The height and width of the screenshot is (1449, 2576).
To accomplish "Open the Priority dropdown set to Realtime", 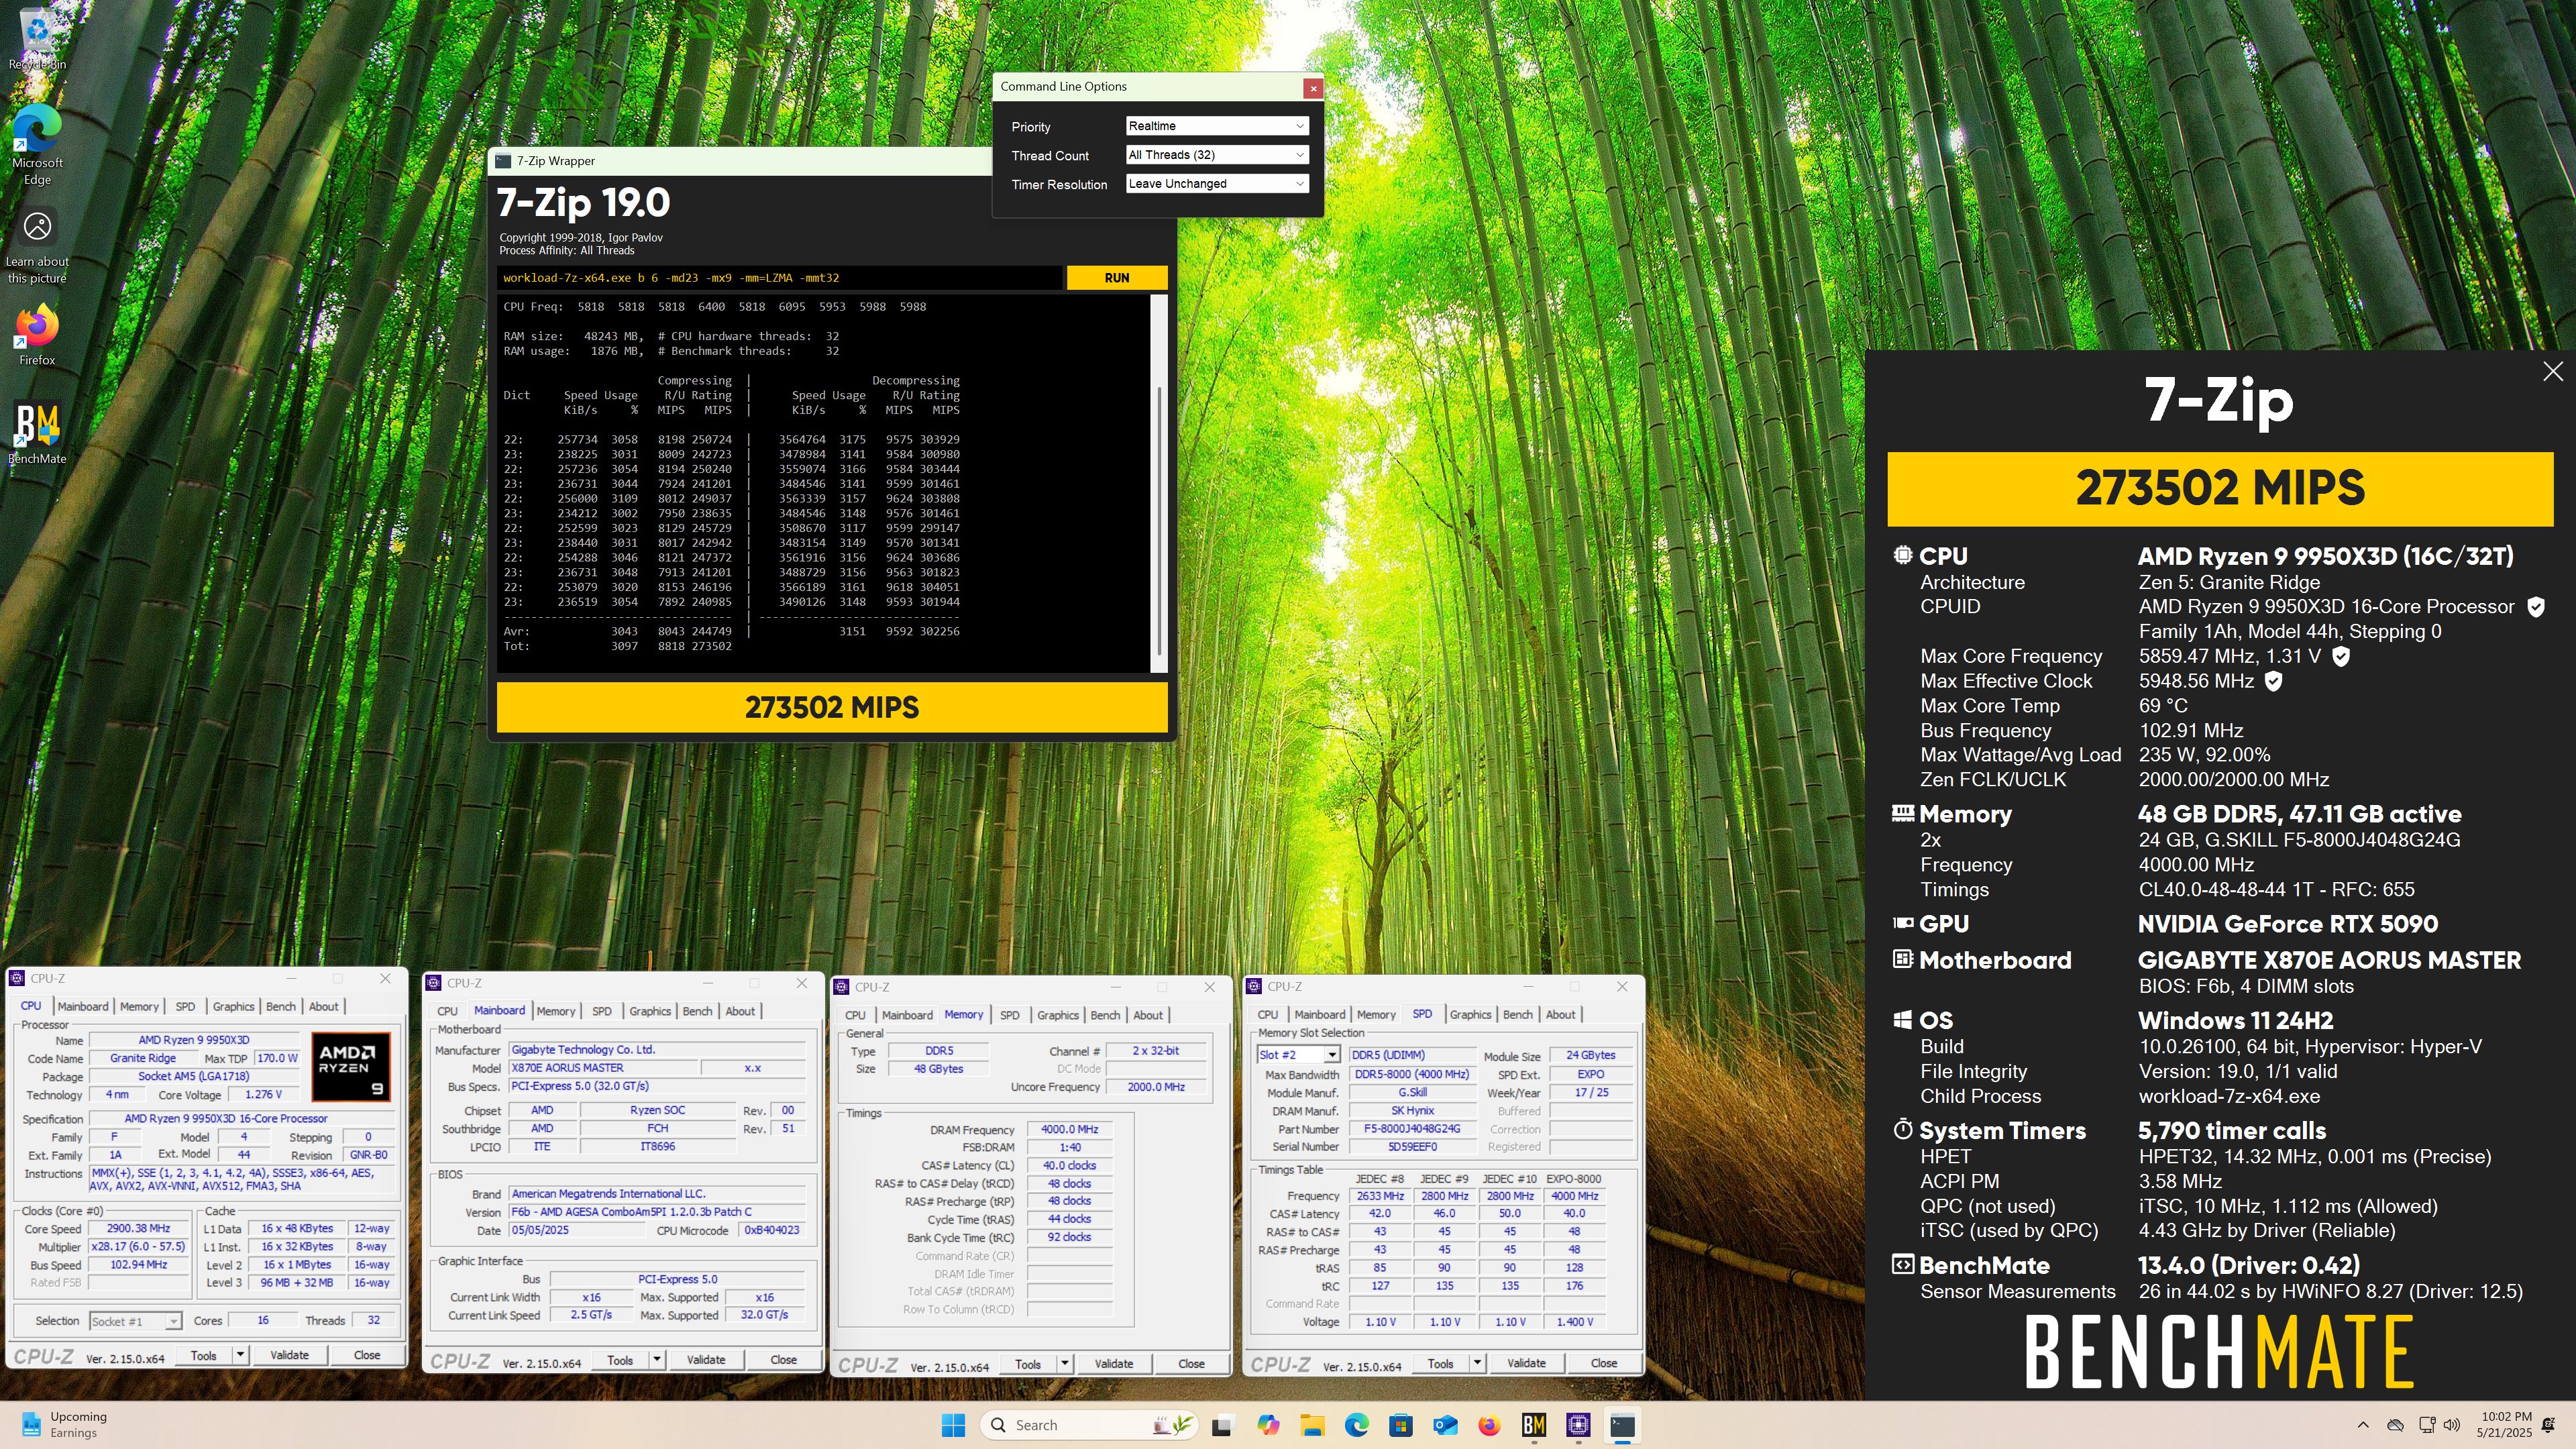I will pyautogui.click(x=1216, y=126).
